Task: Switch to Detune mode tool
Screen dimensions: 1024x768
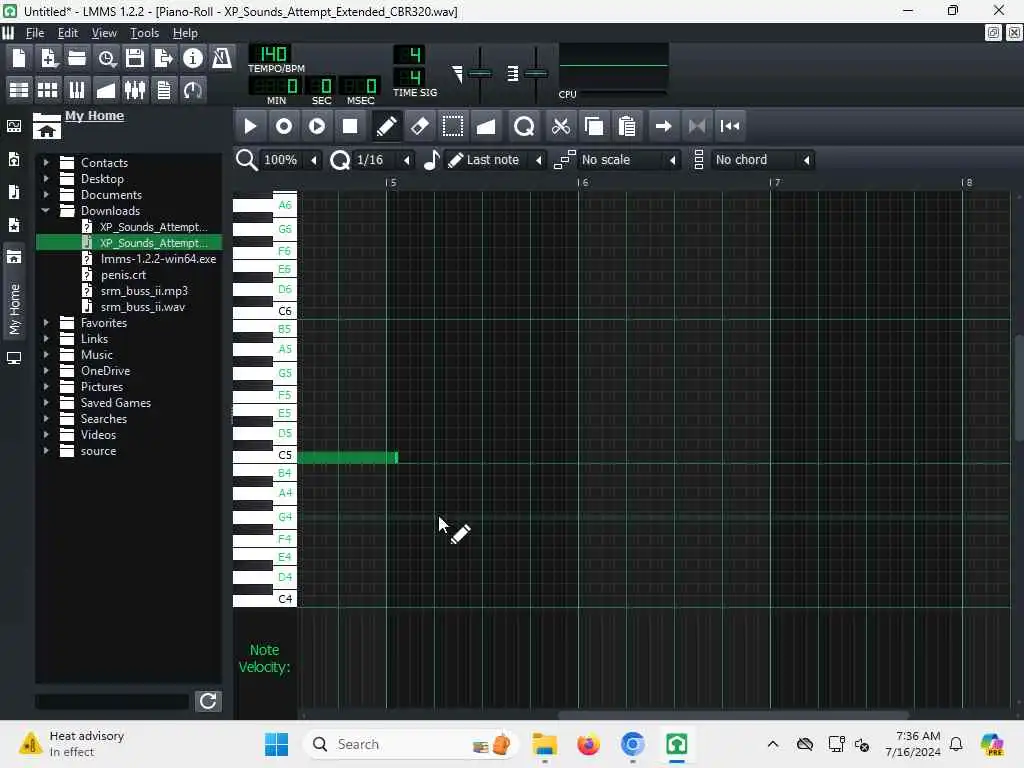Action: (x=486, y=126)
